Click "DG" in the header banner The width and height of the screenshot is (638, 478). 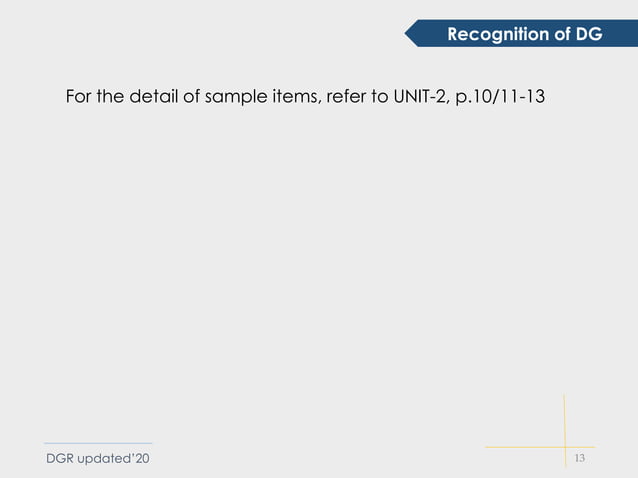(589, 34)
